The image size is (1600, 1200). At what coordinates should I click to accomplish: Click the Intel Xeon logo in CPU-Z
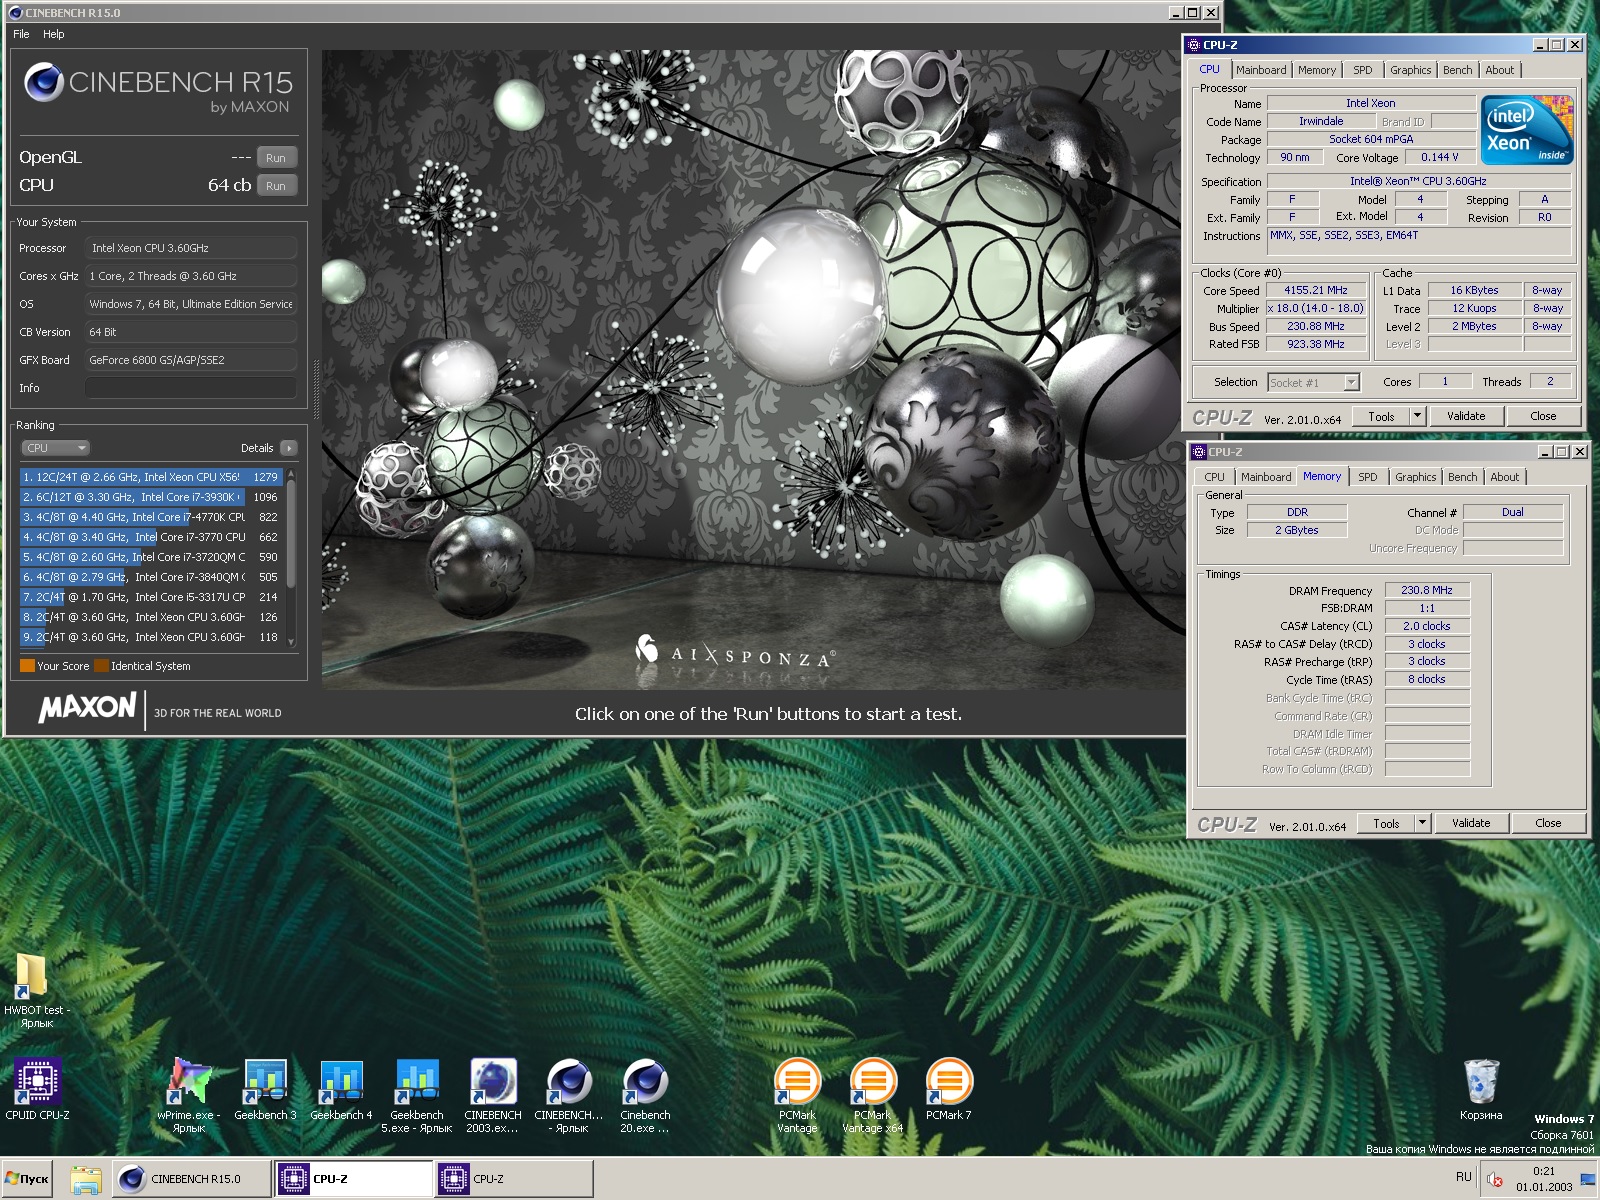point(1526,130)
